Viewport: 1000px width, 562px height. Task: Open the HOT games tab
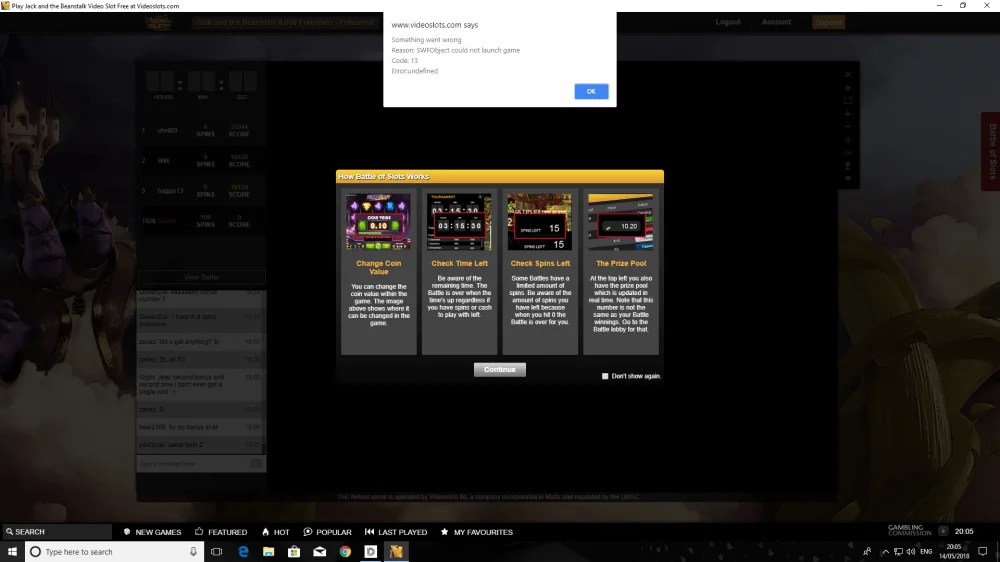point(276,532)
